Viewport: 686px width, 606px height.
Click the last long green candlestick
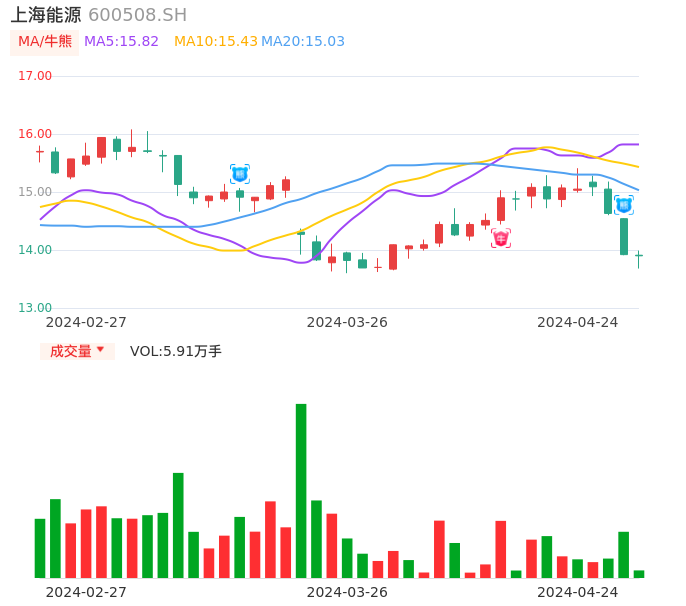pyautogui.click(x=624, y=236)
